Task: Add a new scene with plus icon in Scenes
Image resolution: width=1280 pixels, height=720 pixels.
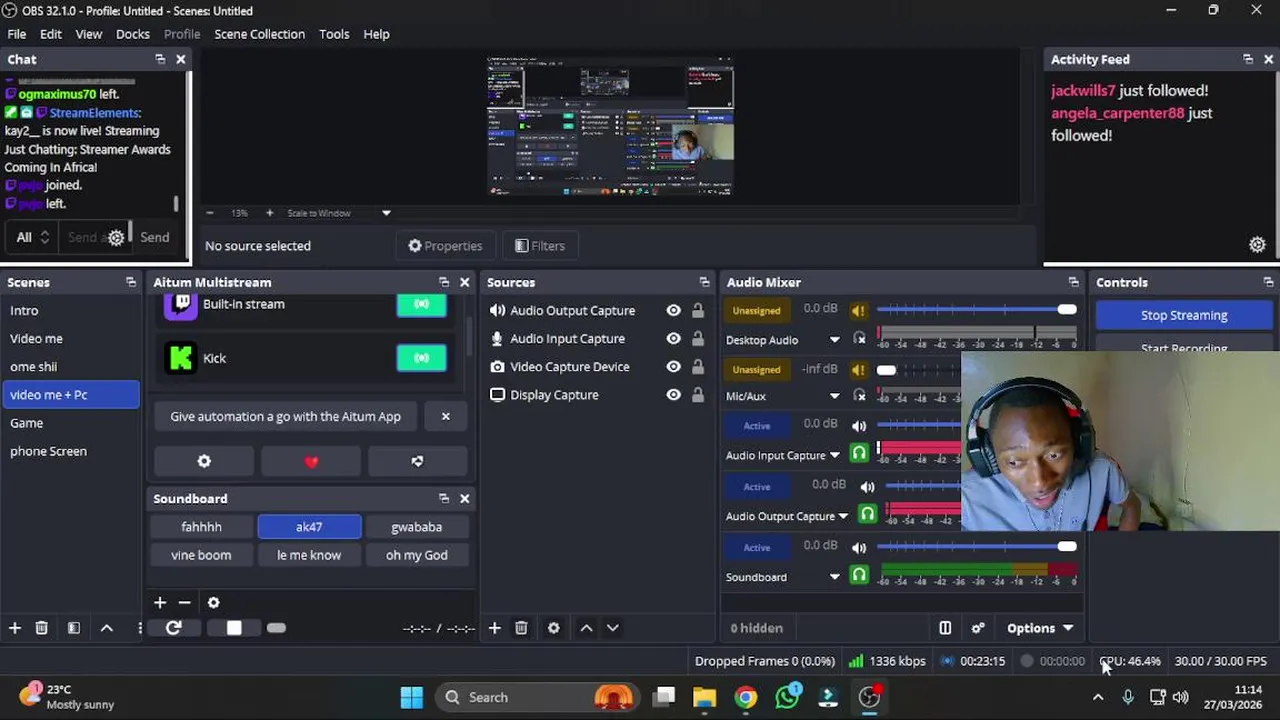Action: pos(15,628)
